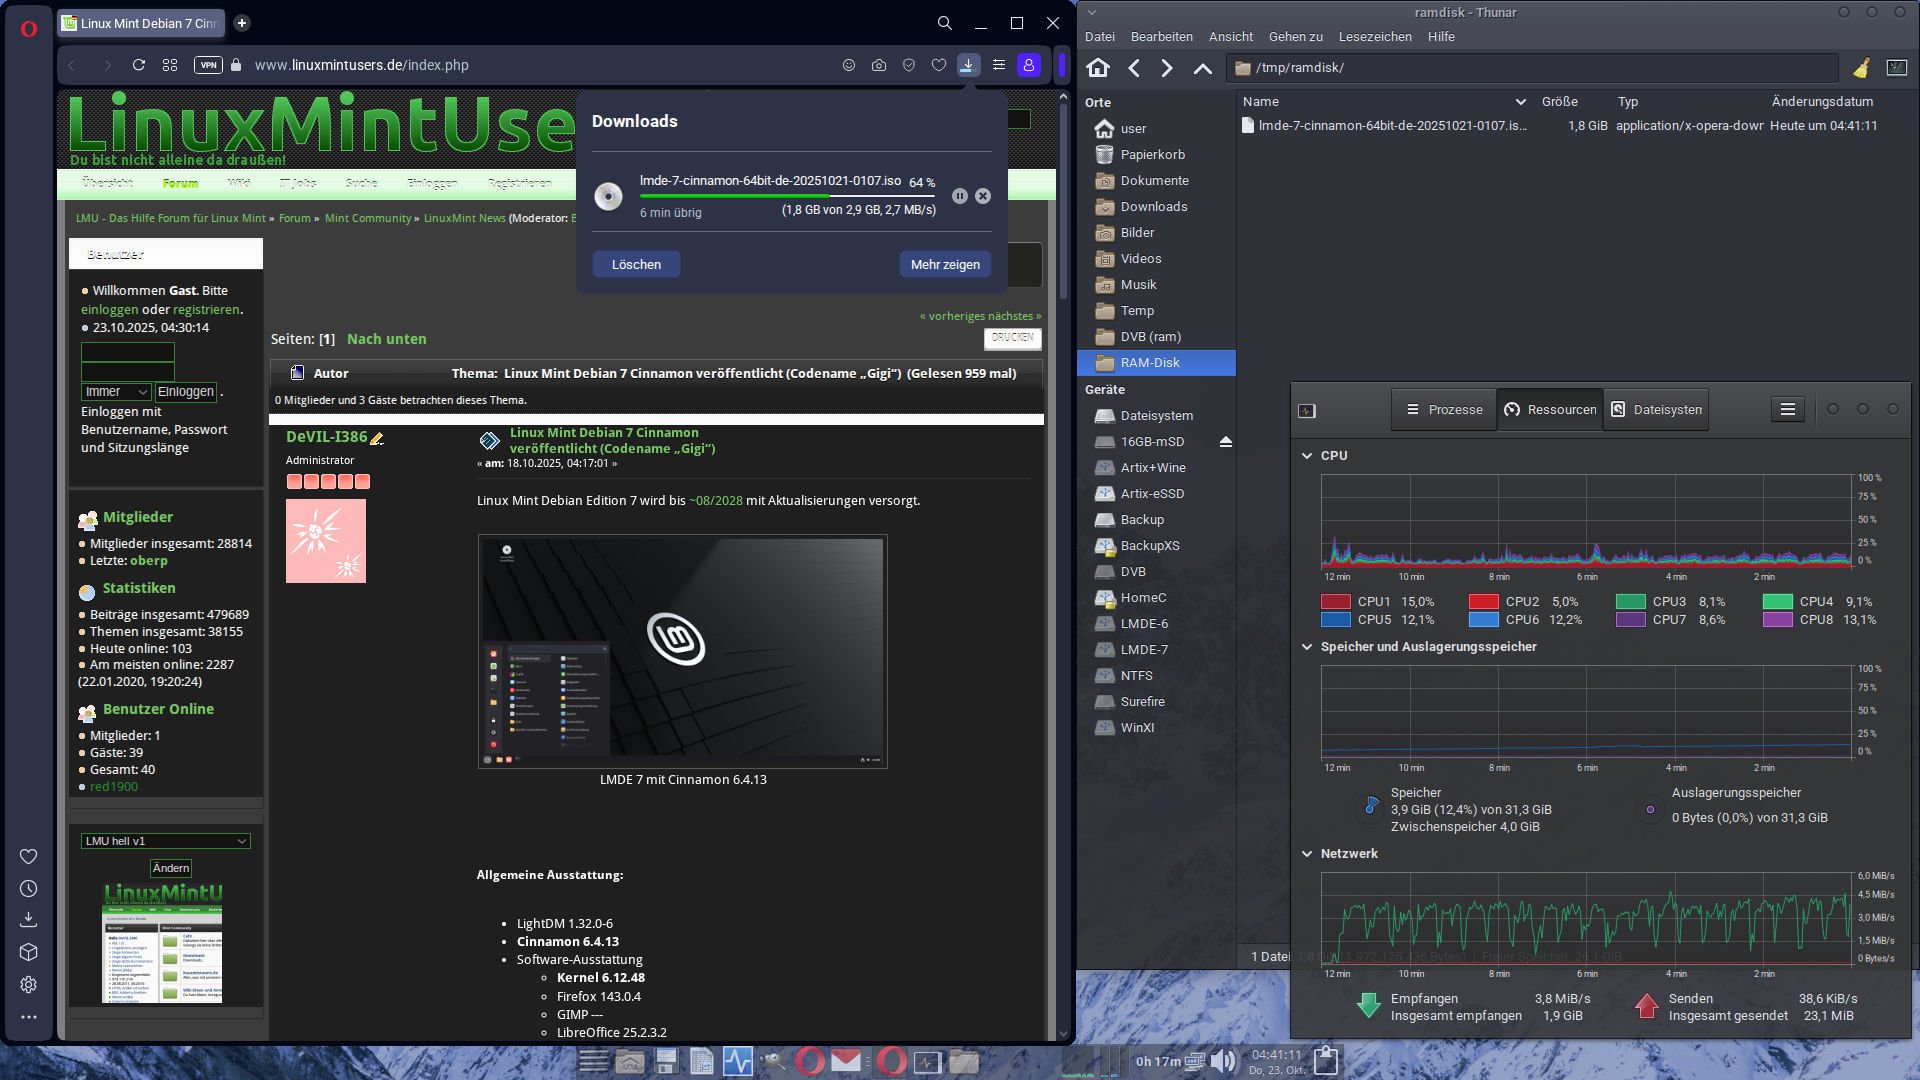The height and width of the screenshot is (1080, 1920).
Task: Open the Lesezeichen menu in Thunar
Action: [x=1374, y=36]
